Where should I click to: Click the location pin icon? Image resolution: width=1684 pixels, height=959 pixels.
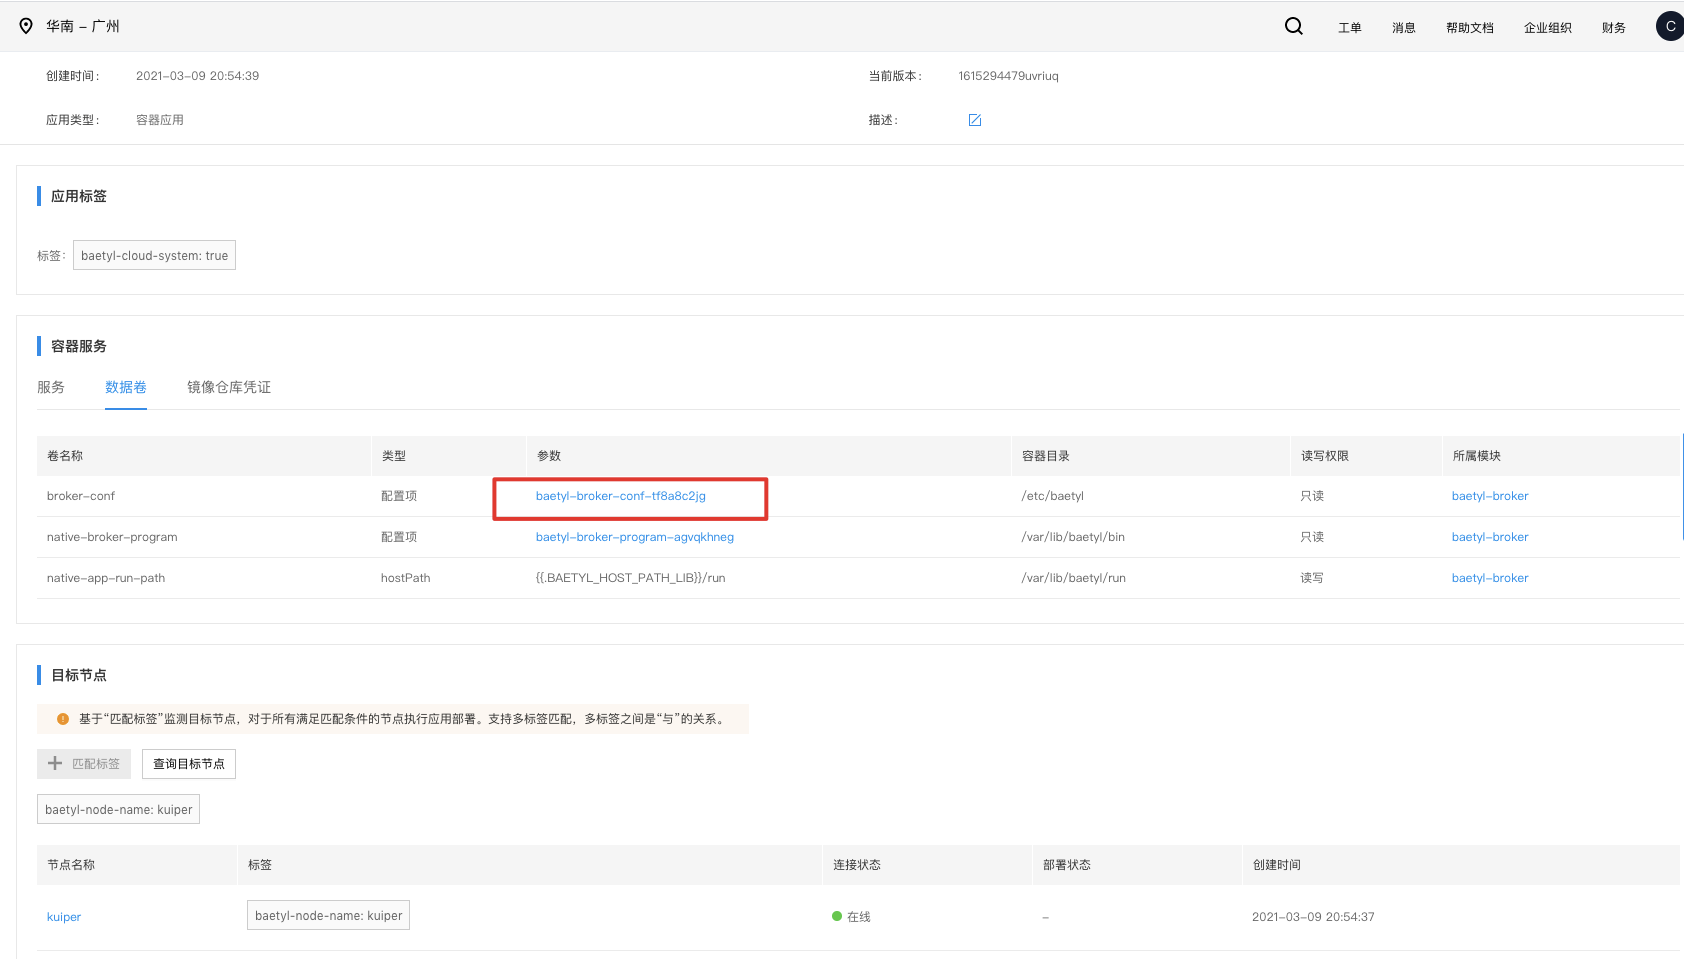click(x=26, y=26)
